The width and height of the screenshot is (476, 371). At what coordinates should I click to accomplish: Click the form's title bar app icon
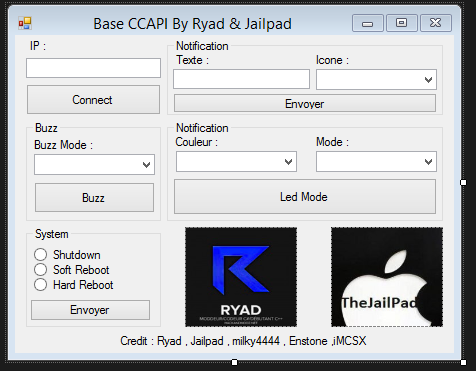[25, 23]
